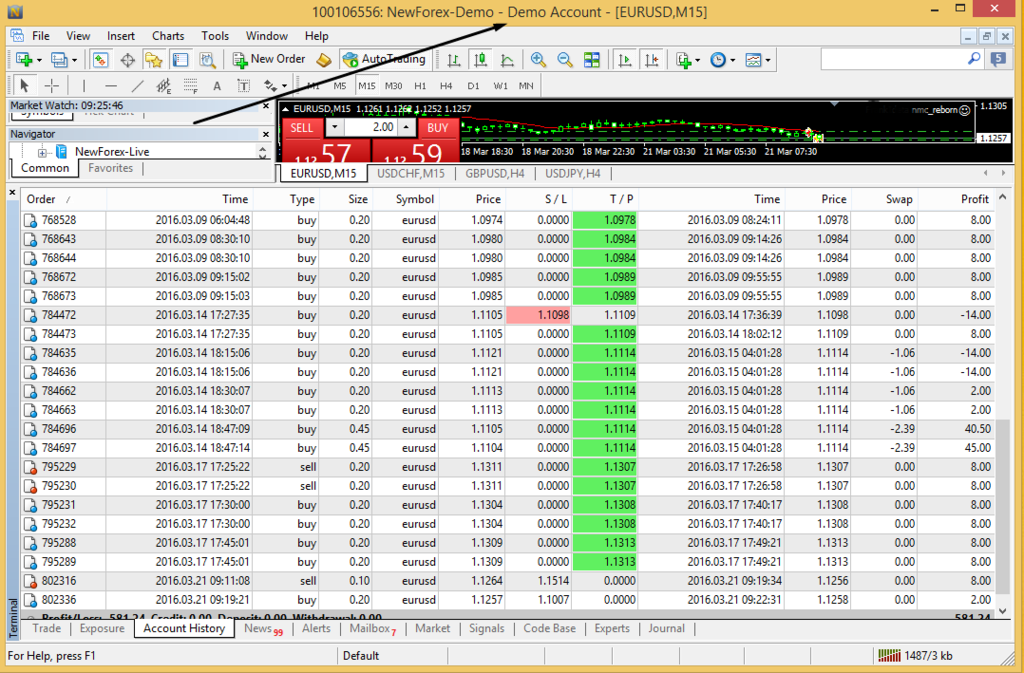Screen dimensions: 1024x673
Task: Decrease volume with the one-click arrow
Action: pyautogui.click(x=334, y=127)
